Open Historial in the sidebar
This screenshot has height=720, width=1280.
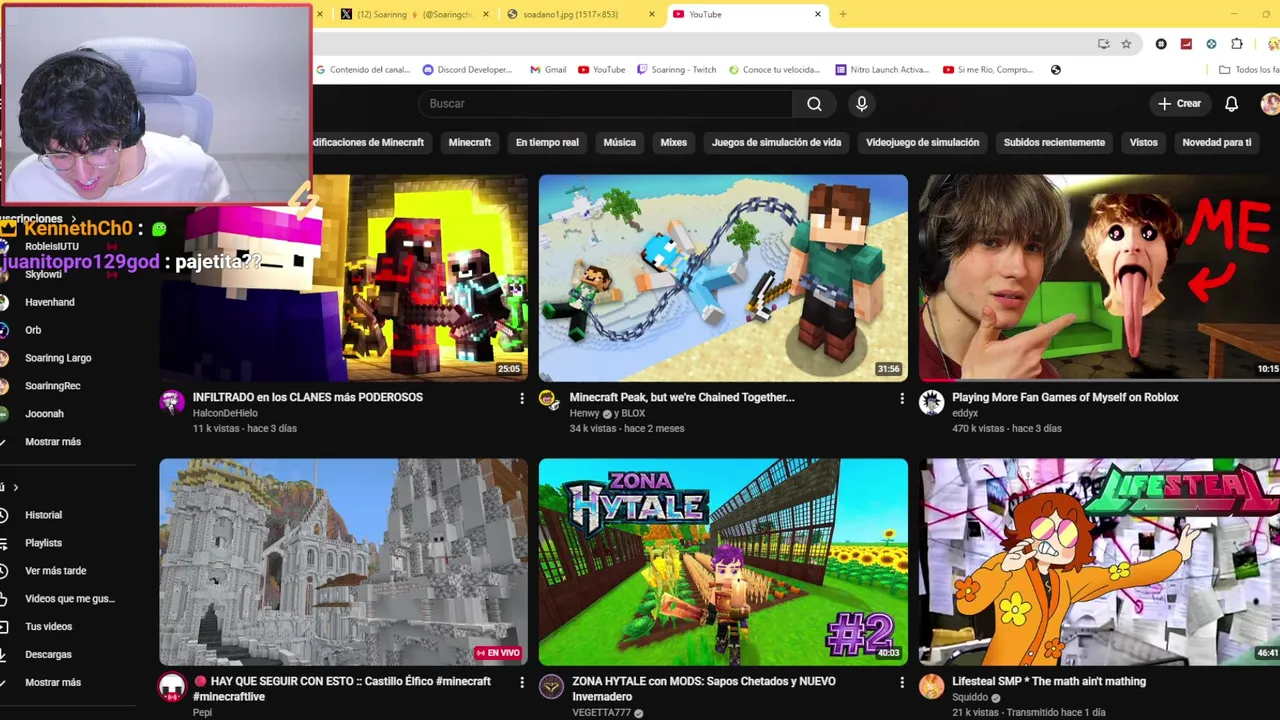point(43,515)
